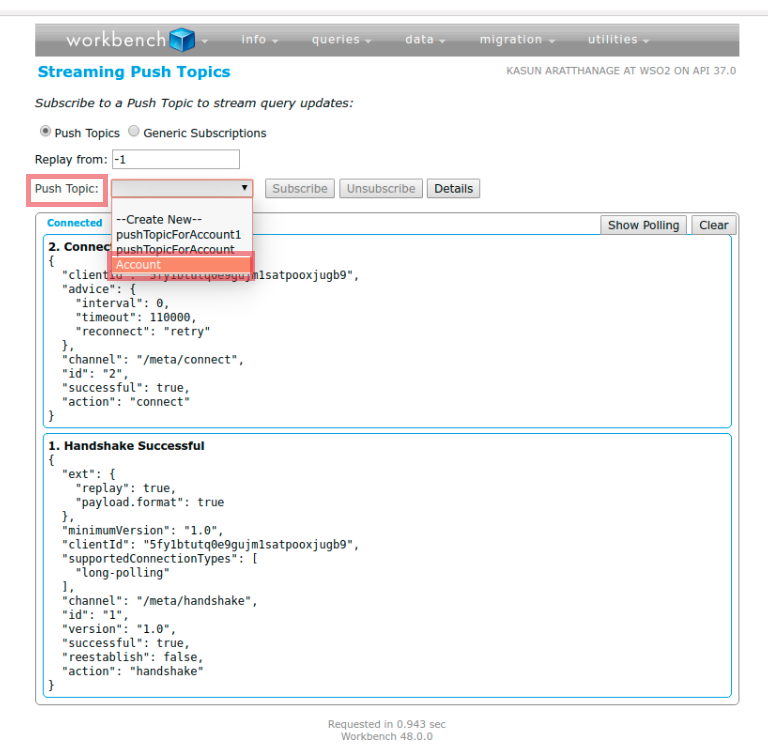Select the Generic Subscriptions radio button
This screenshot has height=755, width=768.
pyautogui.click(x=133, y=131)
